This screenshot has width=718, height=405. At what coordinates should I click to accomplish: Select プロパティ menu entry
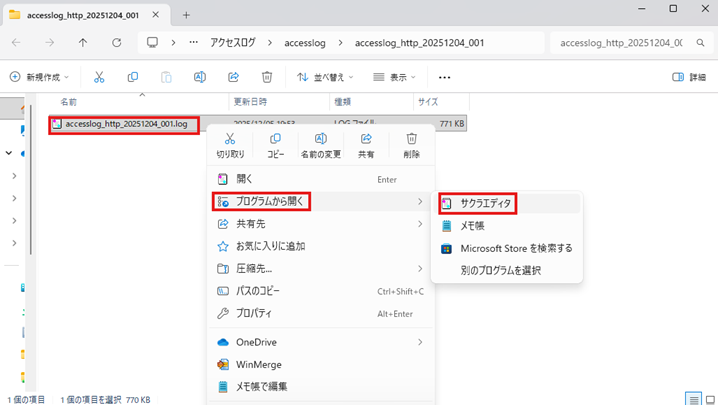point(321,313)
